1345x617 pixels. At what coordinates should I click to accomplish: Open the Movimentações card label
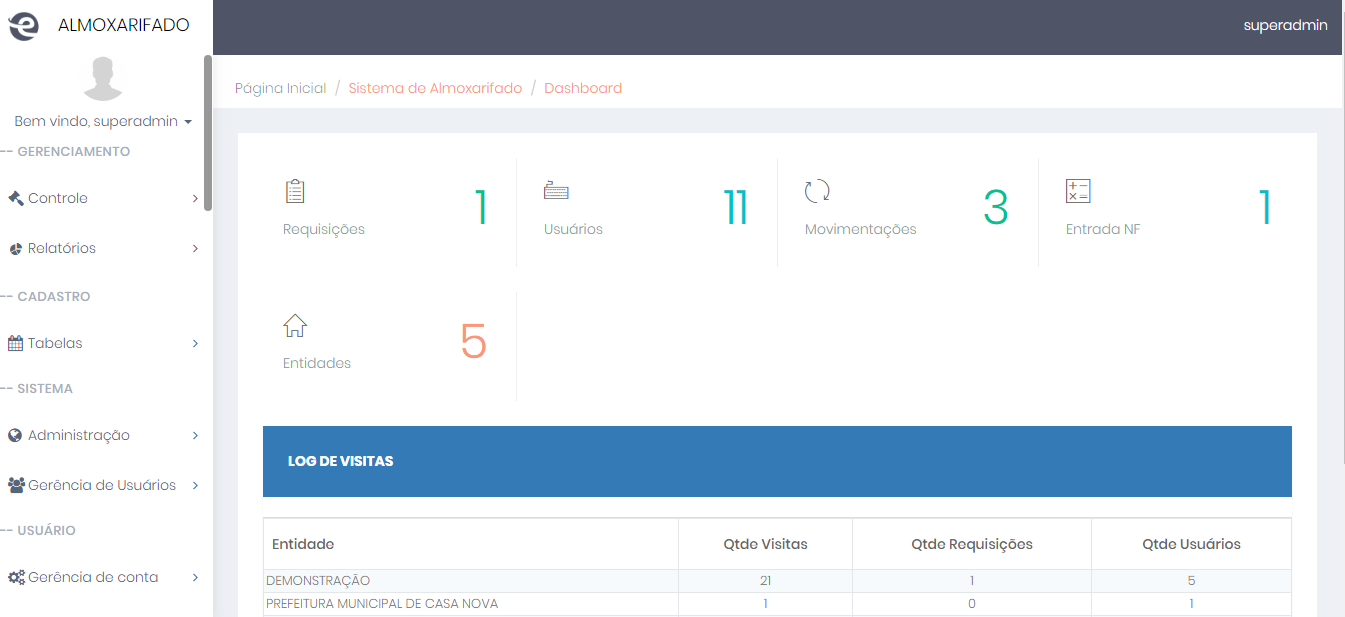861,229
